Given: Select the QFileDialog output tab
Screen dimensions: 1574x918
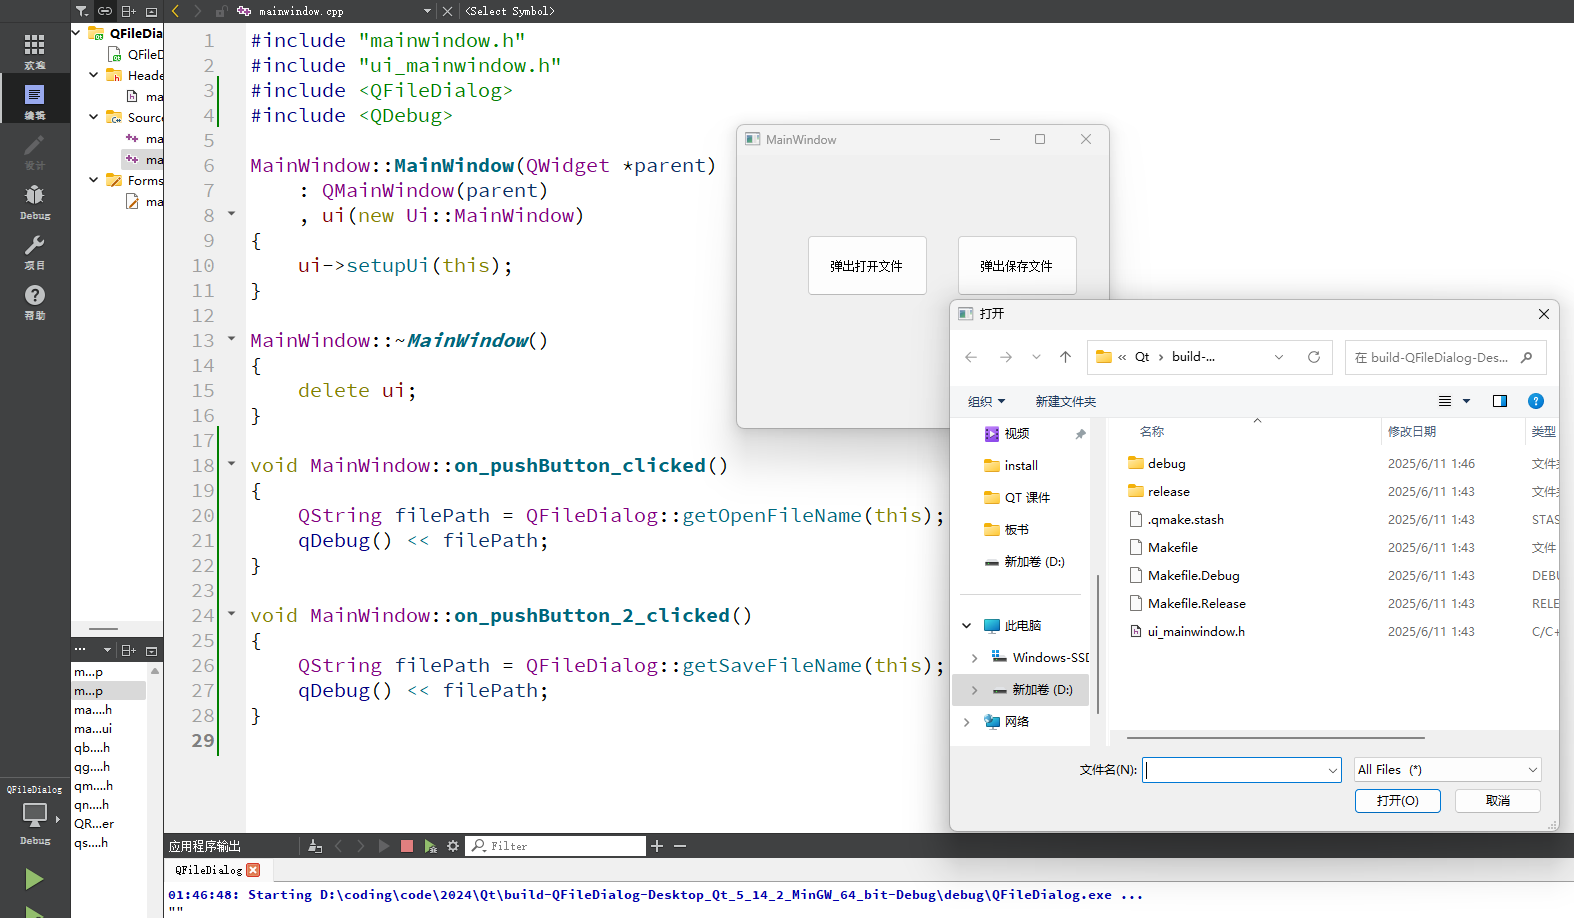Looking at the screenshot, I should click(209, 870).
